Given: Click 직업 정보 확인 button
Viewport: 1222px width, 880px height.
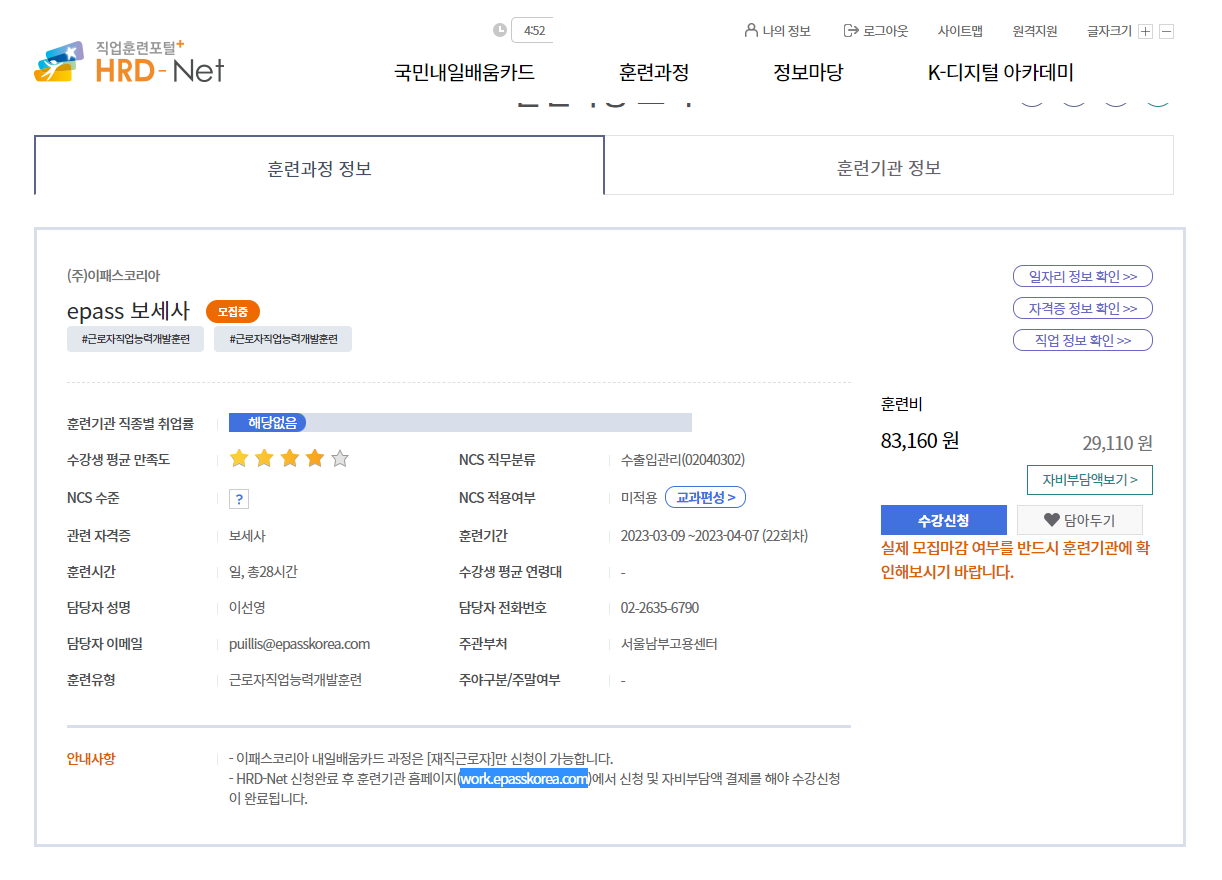Looking at the screenshot, I should pyautogui.click(x=1083, y=340).
